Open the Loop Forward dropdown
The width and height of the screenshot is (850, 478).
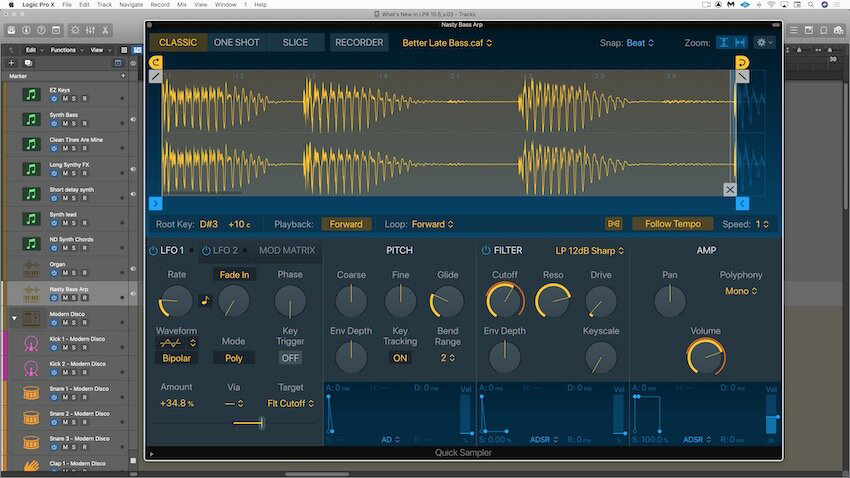[433, 224]
